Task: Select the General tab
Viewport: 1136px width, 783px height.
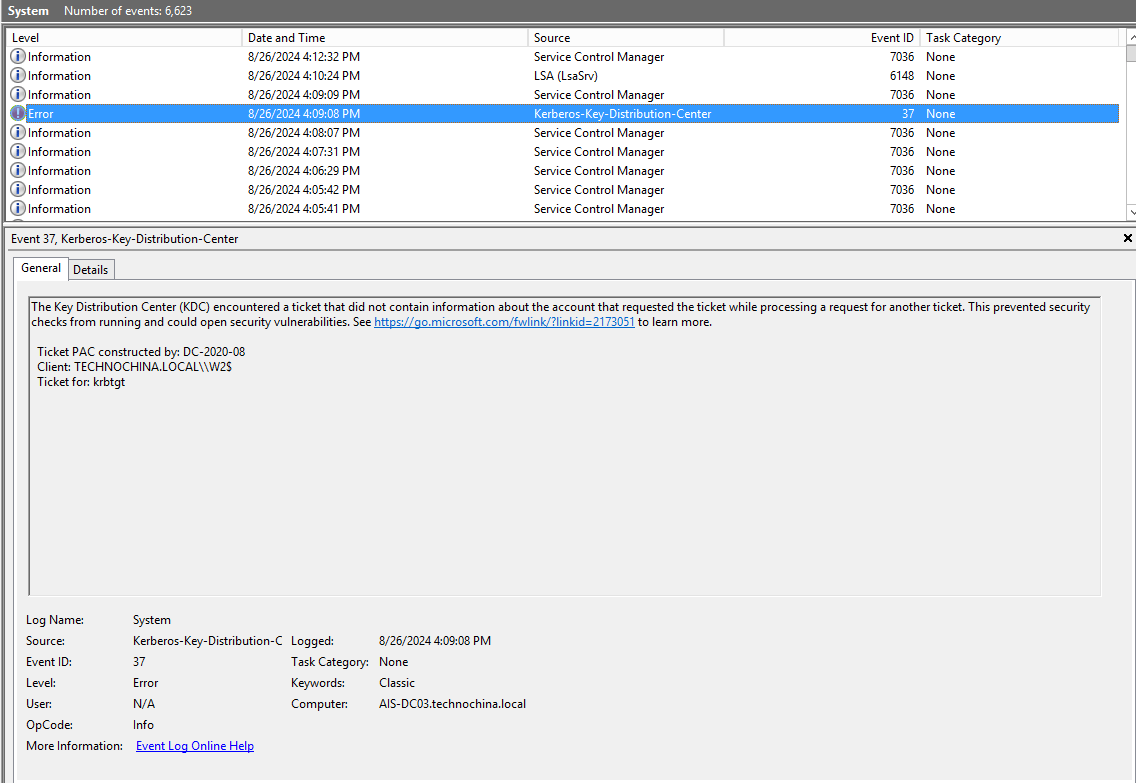Action: coord(41,268)
